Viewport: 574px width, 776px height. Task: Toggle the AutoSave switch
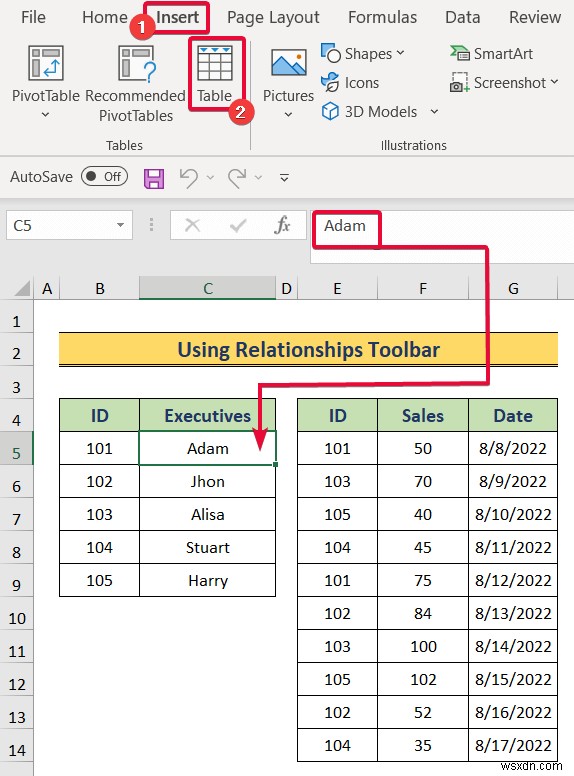click(104, 176)
